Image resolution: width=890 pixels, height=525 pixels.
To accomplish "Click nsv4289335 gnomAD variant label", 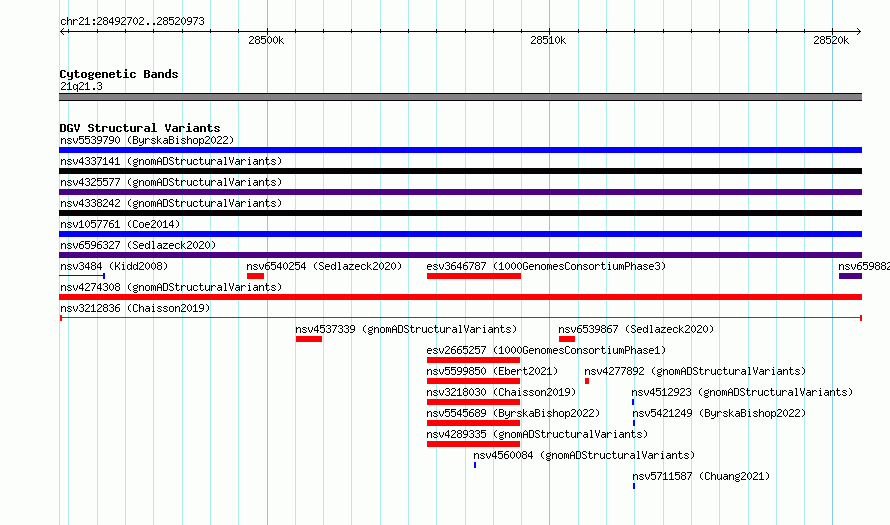I will tap(537, 434).
